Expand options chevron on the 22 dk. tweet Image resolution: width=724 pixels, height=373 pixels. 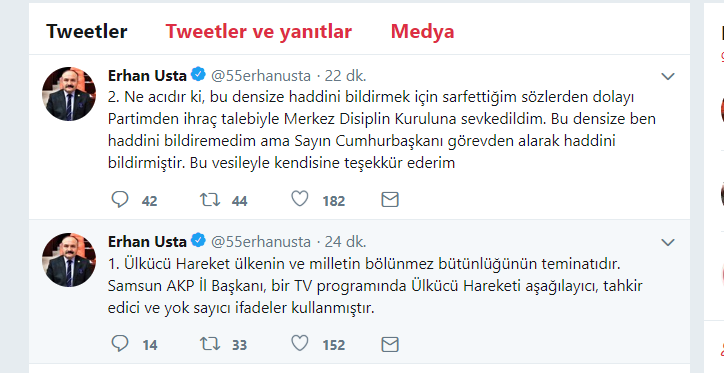click(668, 76)
